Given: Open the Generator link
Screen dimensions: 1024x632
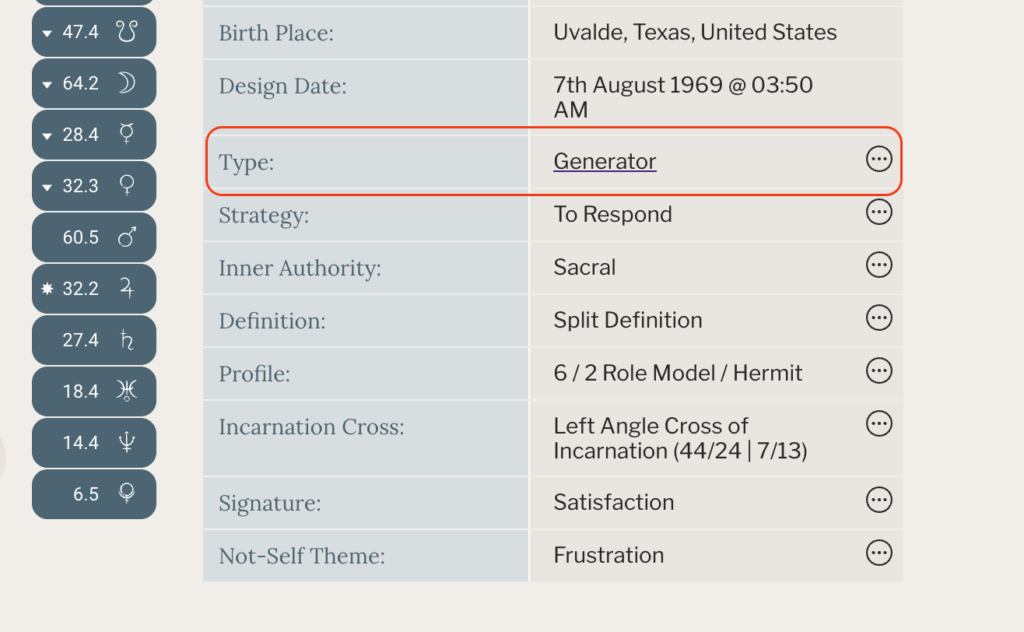Looking at the screenshot, I should pyautogui.click(x=604, y=162).
